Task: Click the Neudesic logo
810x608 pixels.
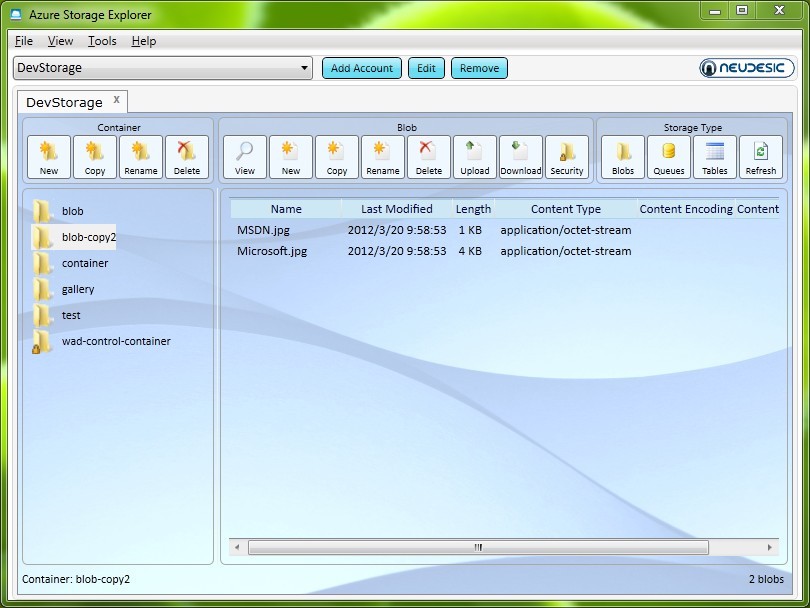Action: point(746,68)
